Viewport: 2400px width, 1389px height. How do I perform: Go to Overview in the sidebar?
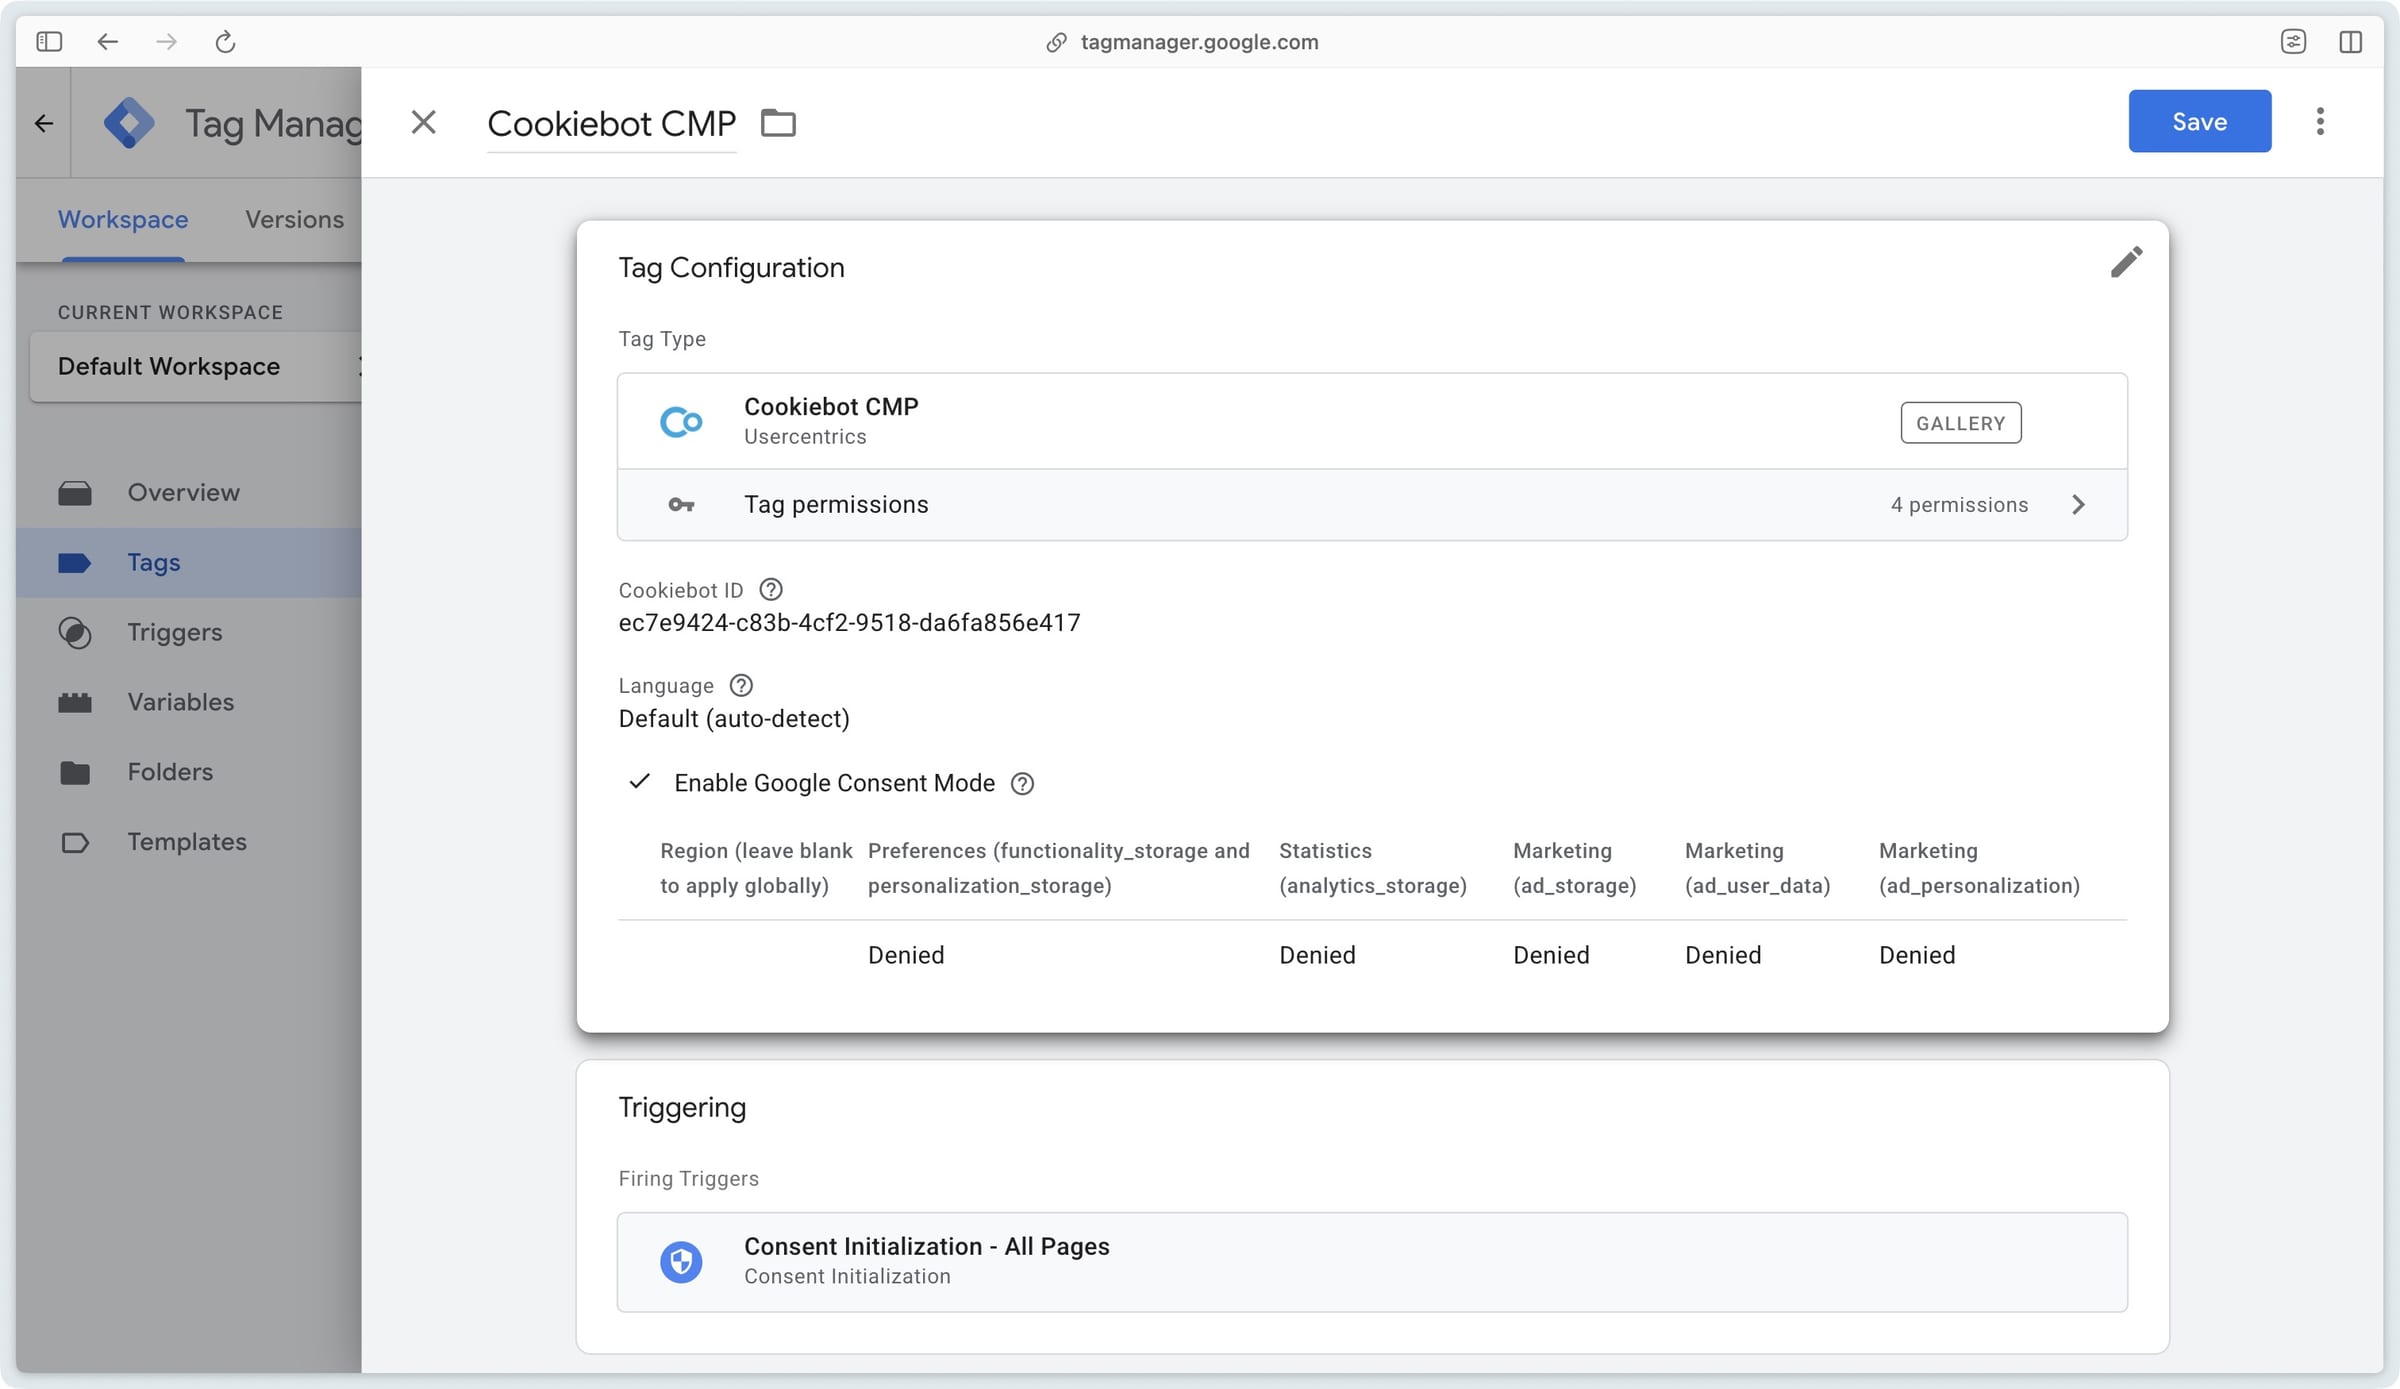188,492
